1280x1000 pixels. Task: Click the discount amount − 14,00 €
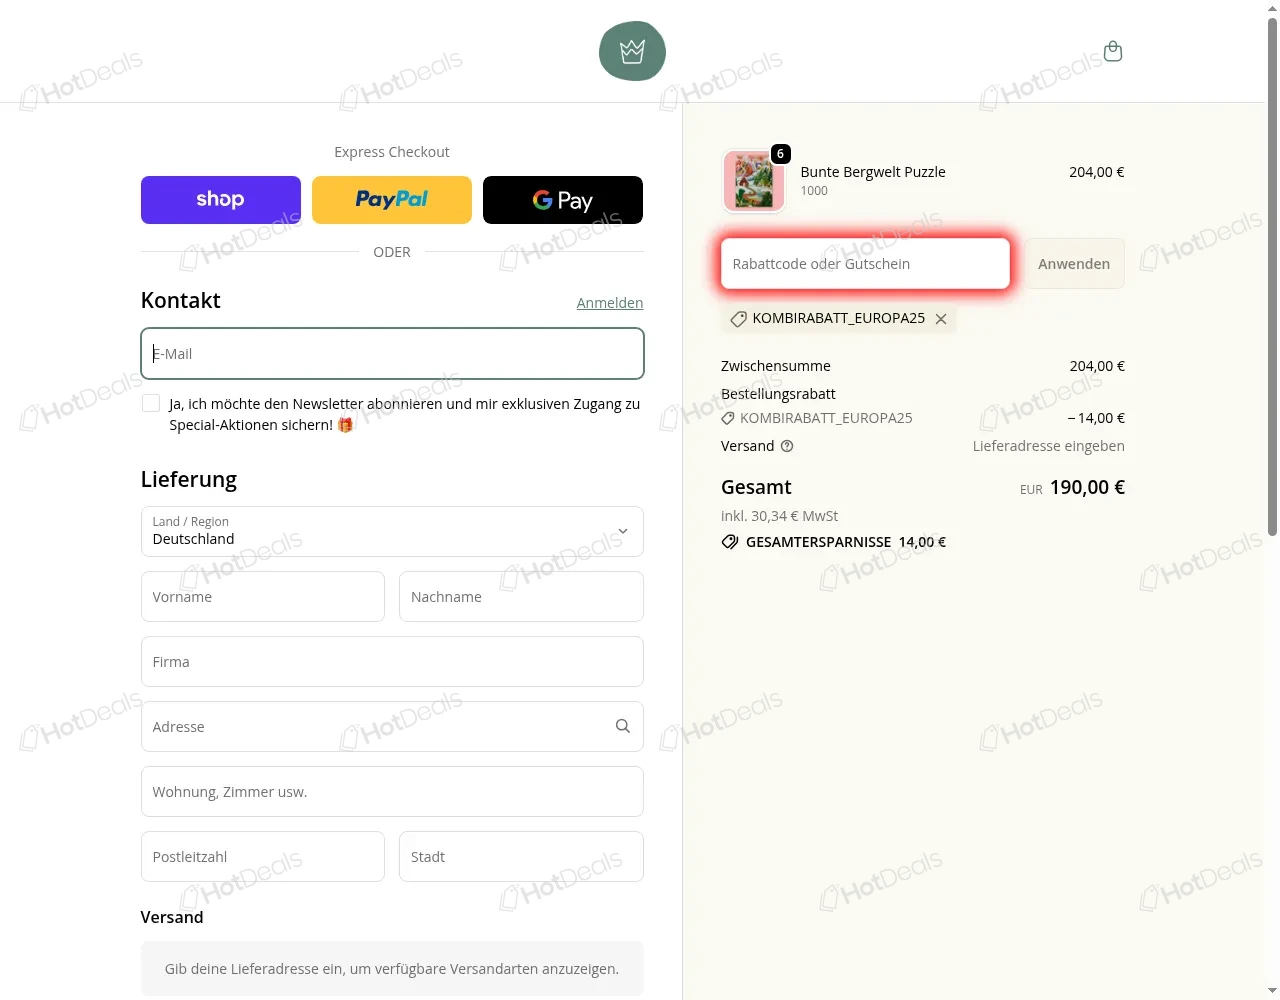[x=1096, y=418]
